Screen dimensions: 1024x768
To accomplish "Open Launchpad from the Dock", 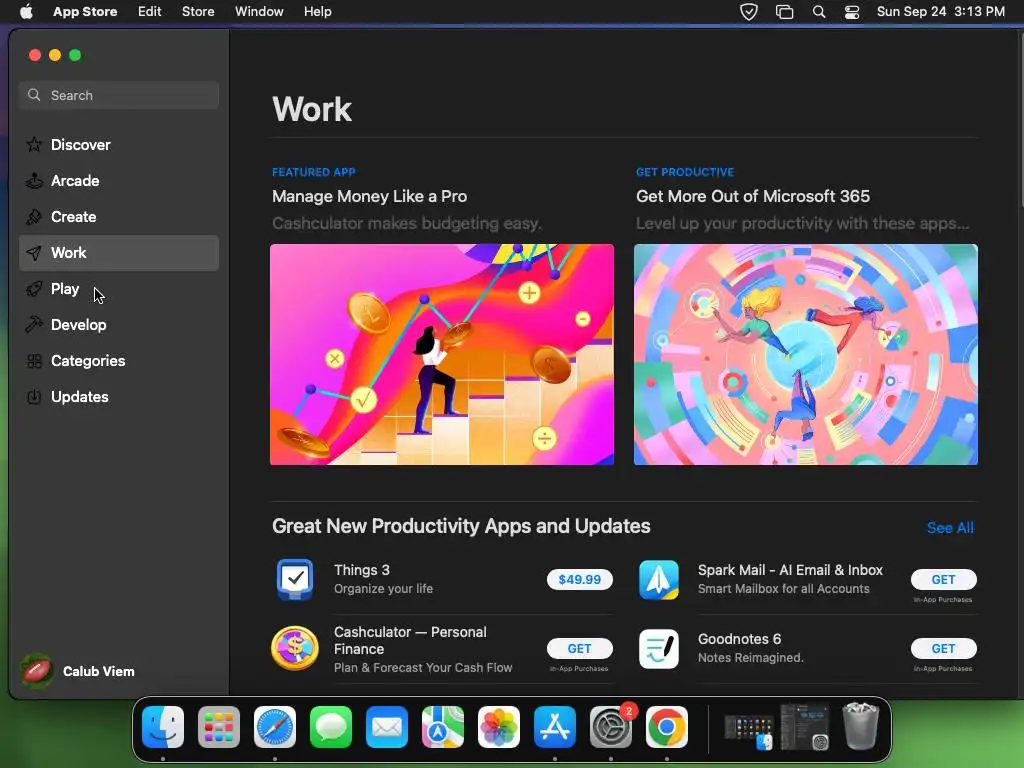I will tap(219, 726).
